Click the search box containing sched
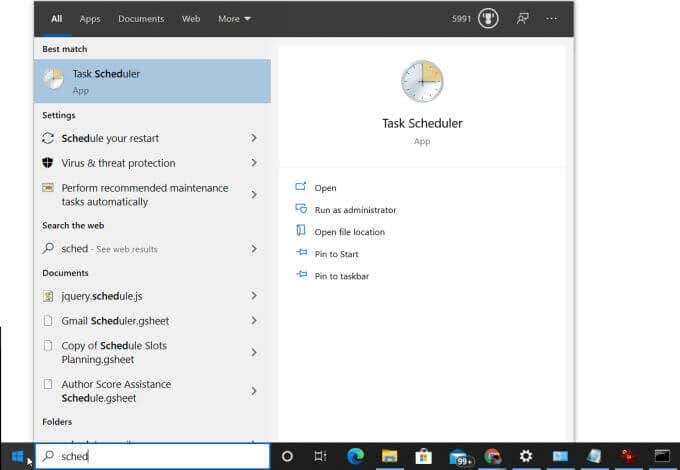This screenshot has width=680, height=470. click(152, 456)
